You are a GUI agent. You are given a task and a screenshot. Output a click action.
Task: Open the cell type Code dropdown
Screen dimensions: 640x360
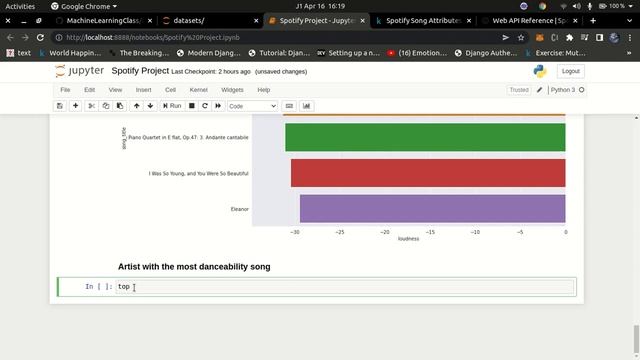(252, 106)
